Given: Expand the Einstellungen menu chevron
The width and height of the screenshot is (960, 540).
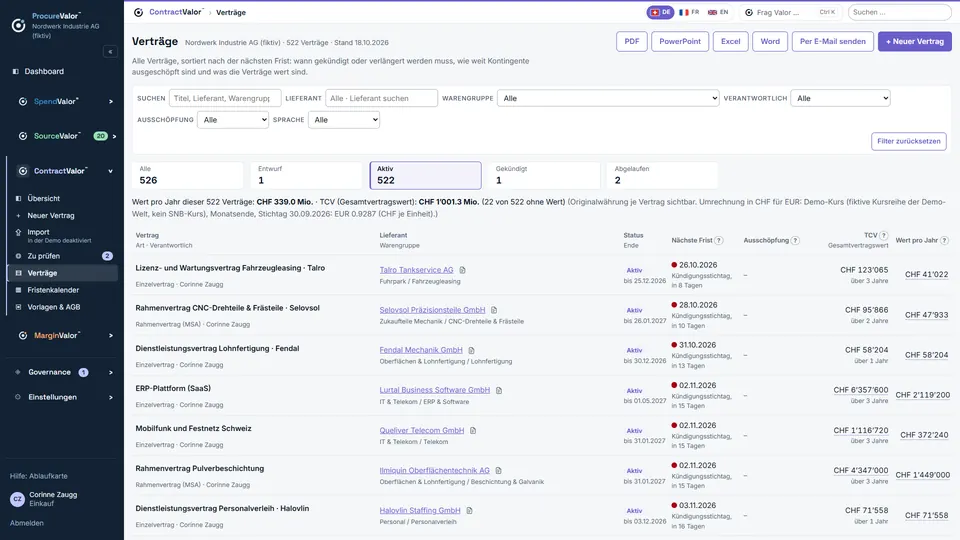Looking at the screenshot, I should (111, 397).
